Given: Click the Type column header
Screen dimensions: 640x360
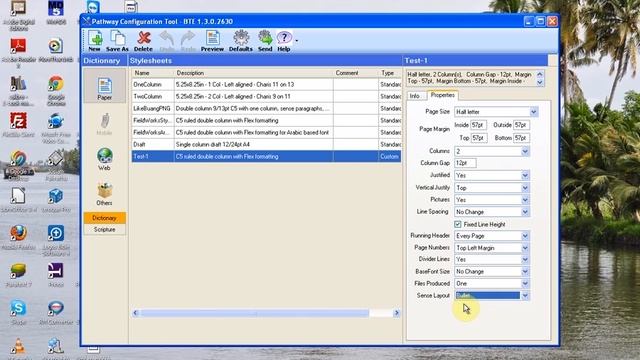Looking at the screenshot, I should (390, 73).
